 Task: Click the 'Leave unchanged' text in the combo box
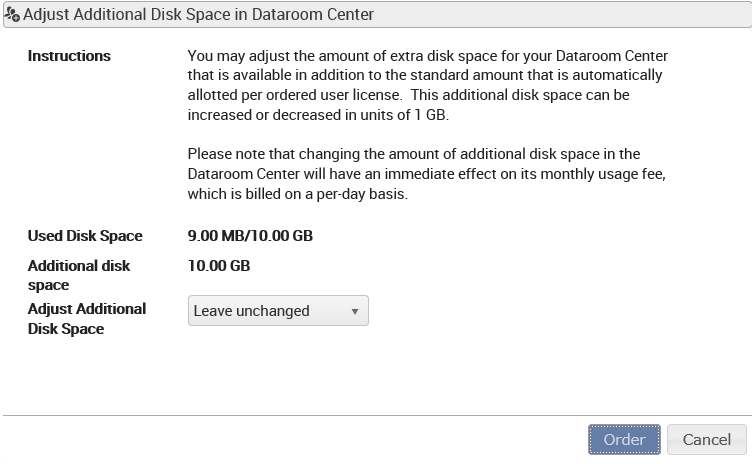pyautogui.click(x=251, y=311)
